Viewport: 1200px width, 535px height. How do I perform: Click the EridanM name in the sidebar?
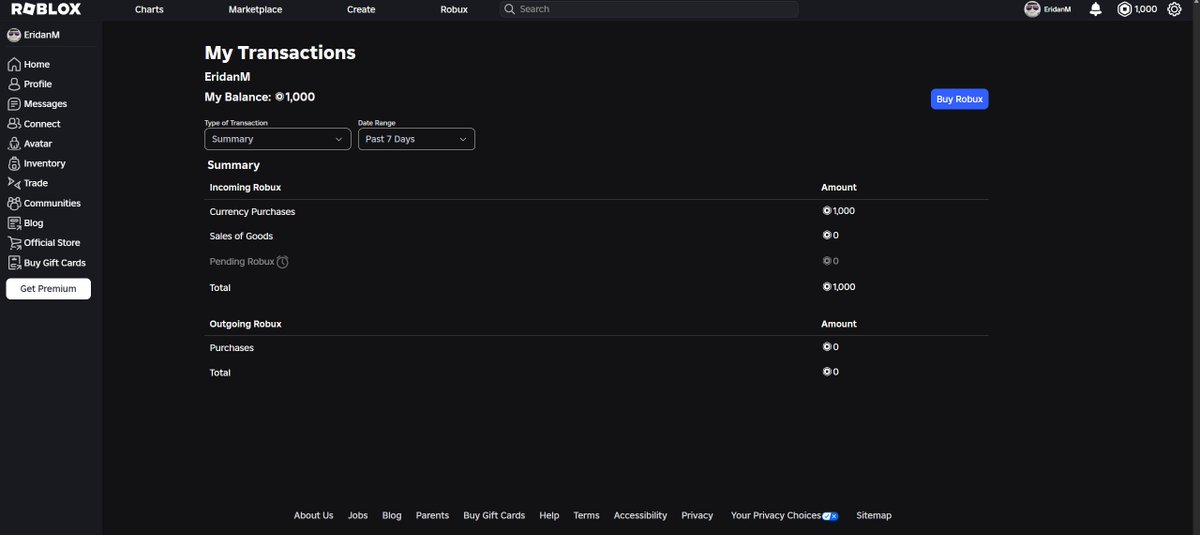coord(42,35)
